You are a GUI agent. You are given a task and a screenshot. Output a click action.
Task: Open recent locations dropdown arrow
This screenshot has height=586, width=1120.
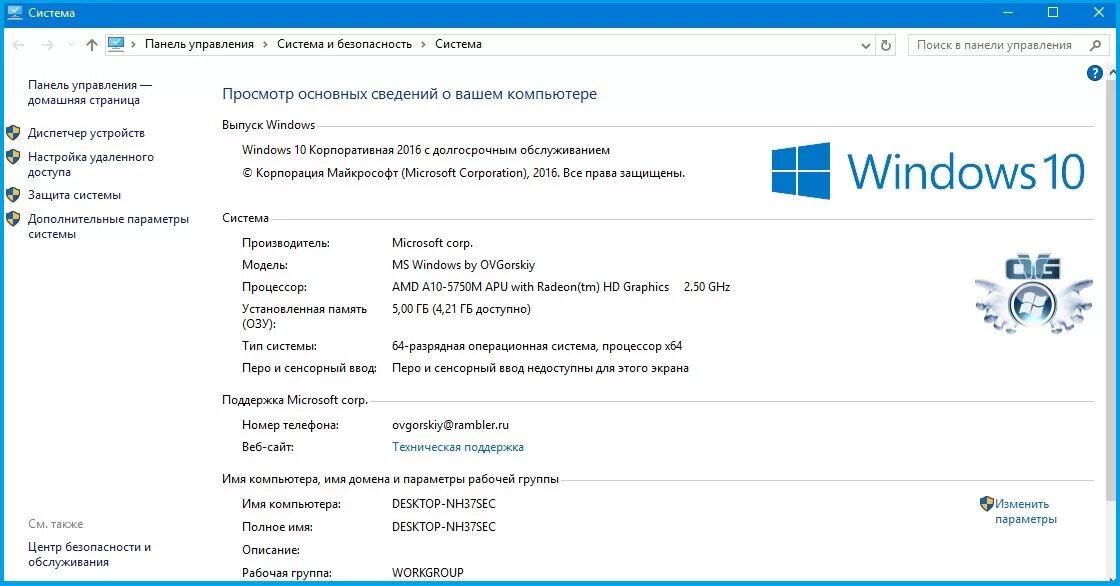click(x=71, y=45)
